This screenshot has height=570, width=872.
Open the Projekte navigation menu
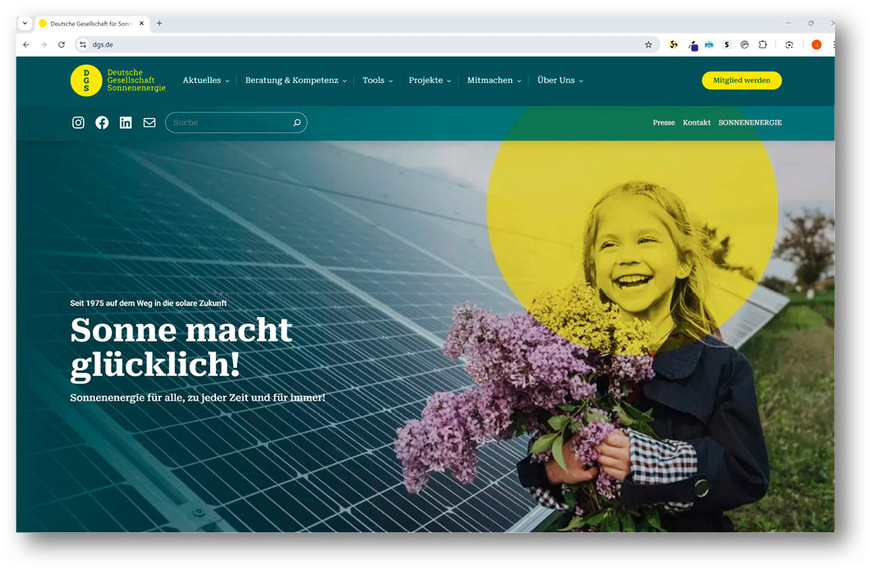[x=429, y=81]
